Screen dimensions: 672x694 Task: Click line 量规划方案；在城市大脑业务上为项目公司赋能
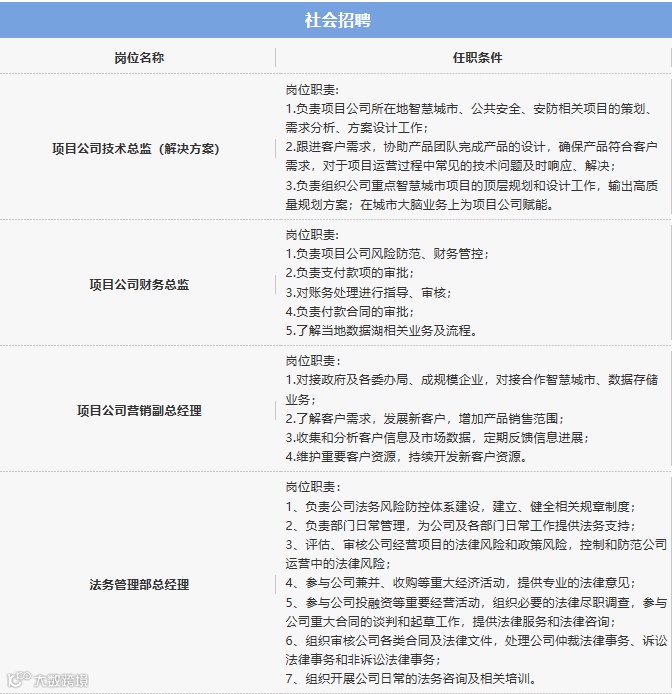(419, 204)
